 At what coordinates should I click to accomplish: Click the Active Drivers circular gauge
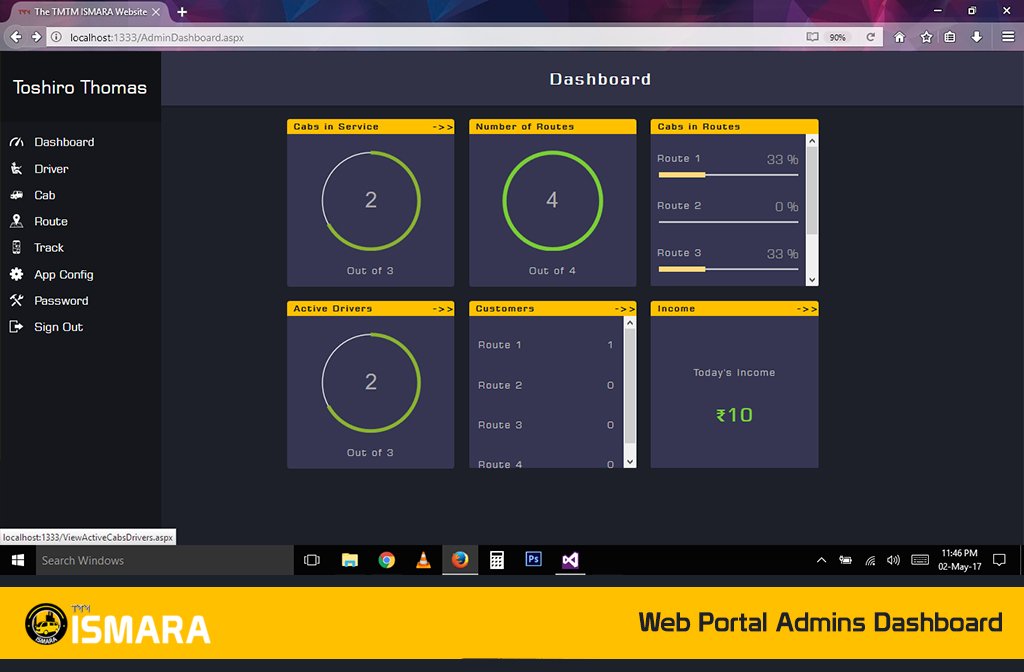click(371, 383)
